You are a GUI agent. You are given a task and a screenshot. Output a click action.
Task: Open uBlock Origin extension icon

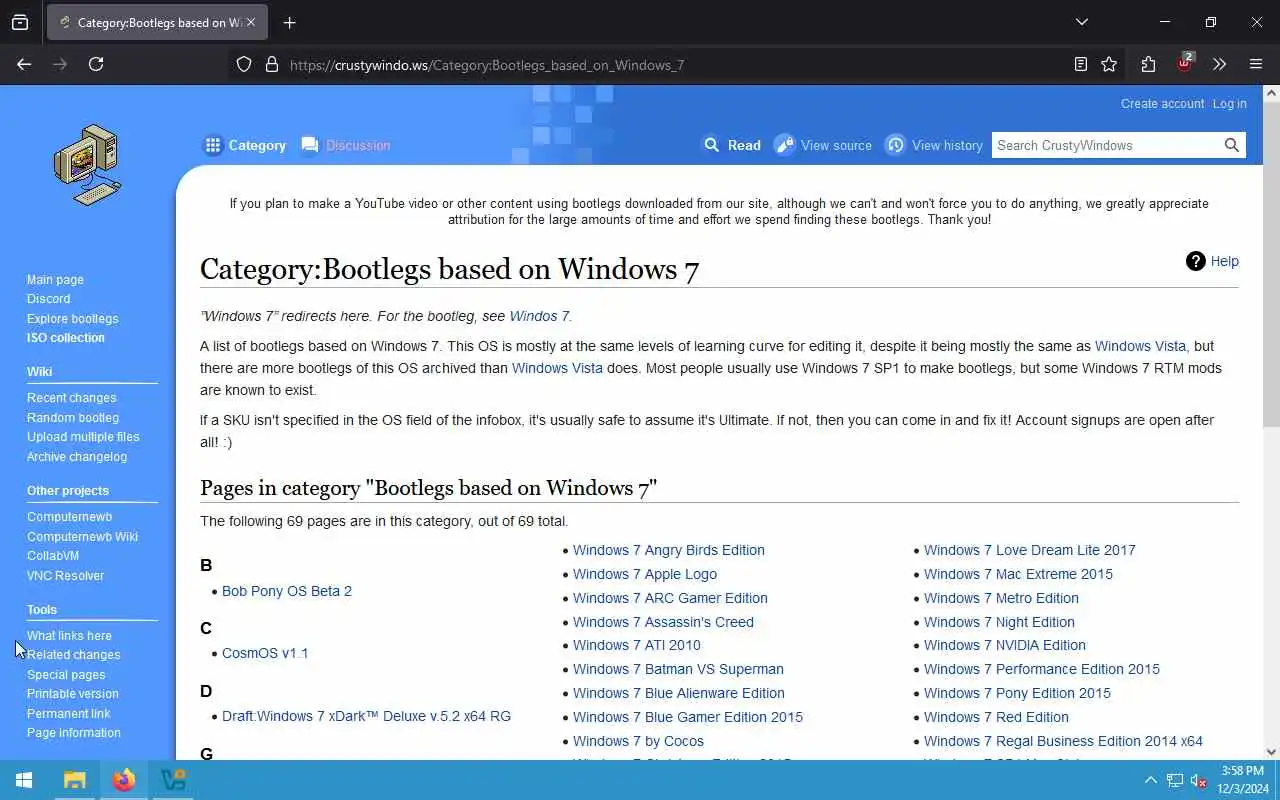1185,63
